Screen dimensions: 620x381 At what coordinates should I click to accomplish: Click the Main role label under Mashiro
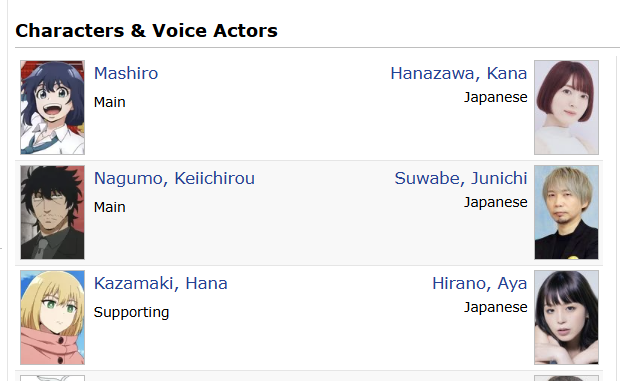pyautogui.click(x=110, y=102)
